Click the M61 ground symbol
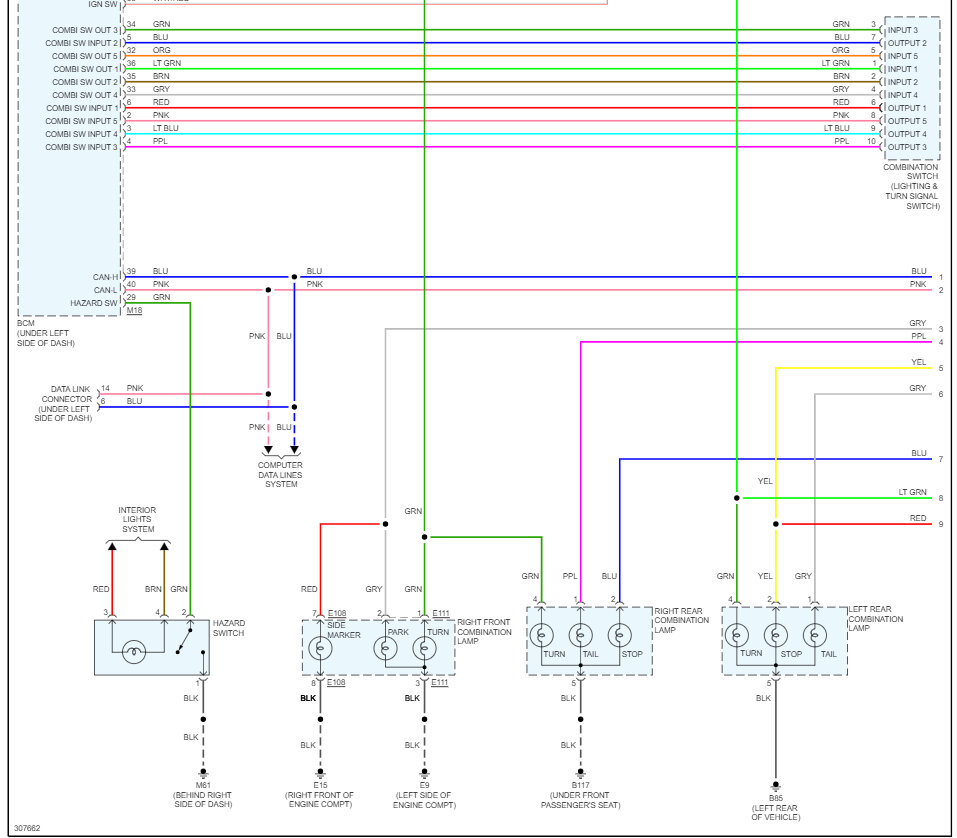The height and width of the screenshot is (838, 957). click(x=203, y=773)
